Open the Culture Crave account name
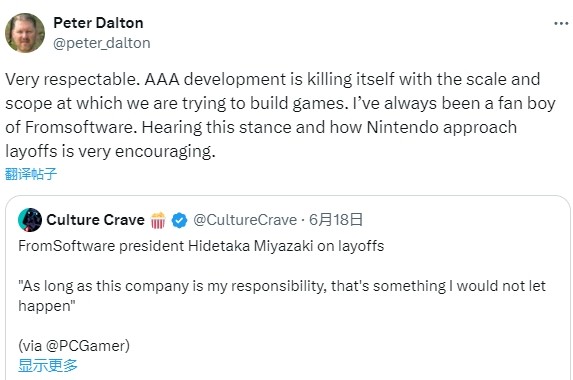 tap(95, 220)
